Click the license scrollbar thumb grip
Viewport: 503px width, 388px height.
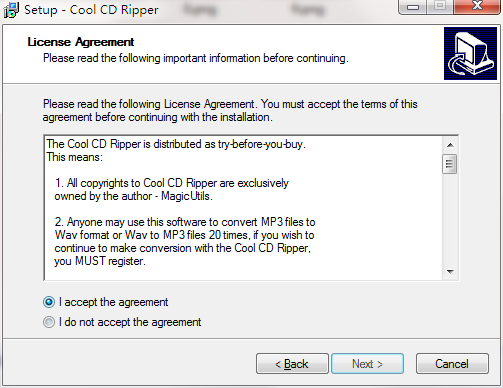(450, 164)
